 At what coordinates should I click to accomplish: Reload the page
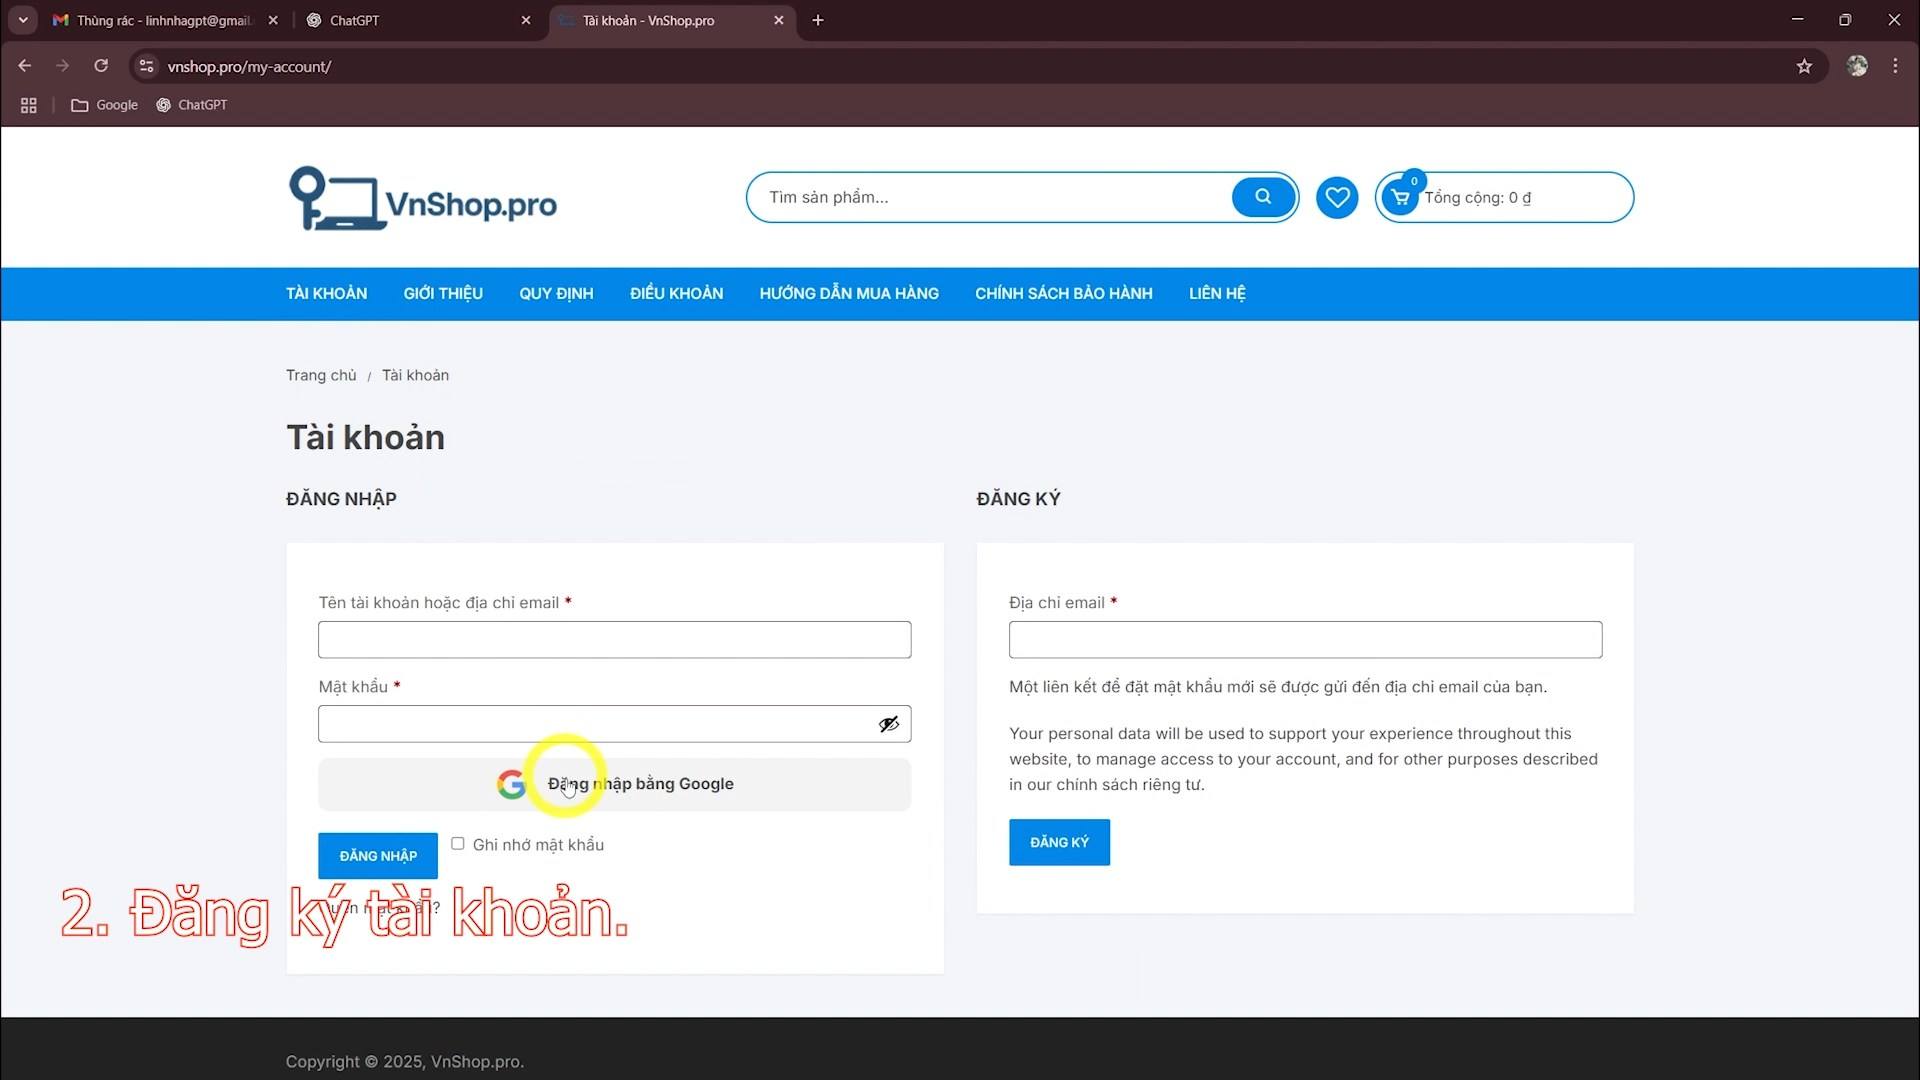tap(101, 66)
